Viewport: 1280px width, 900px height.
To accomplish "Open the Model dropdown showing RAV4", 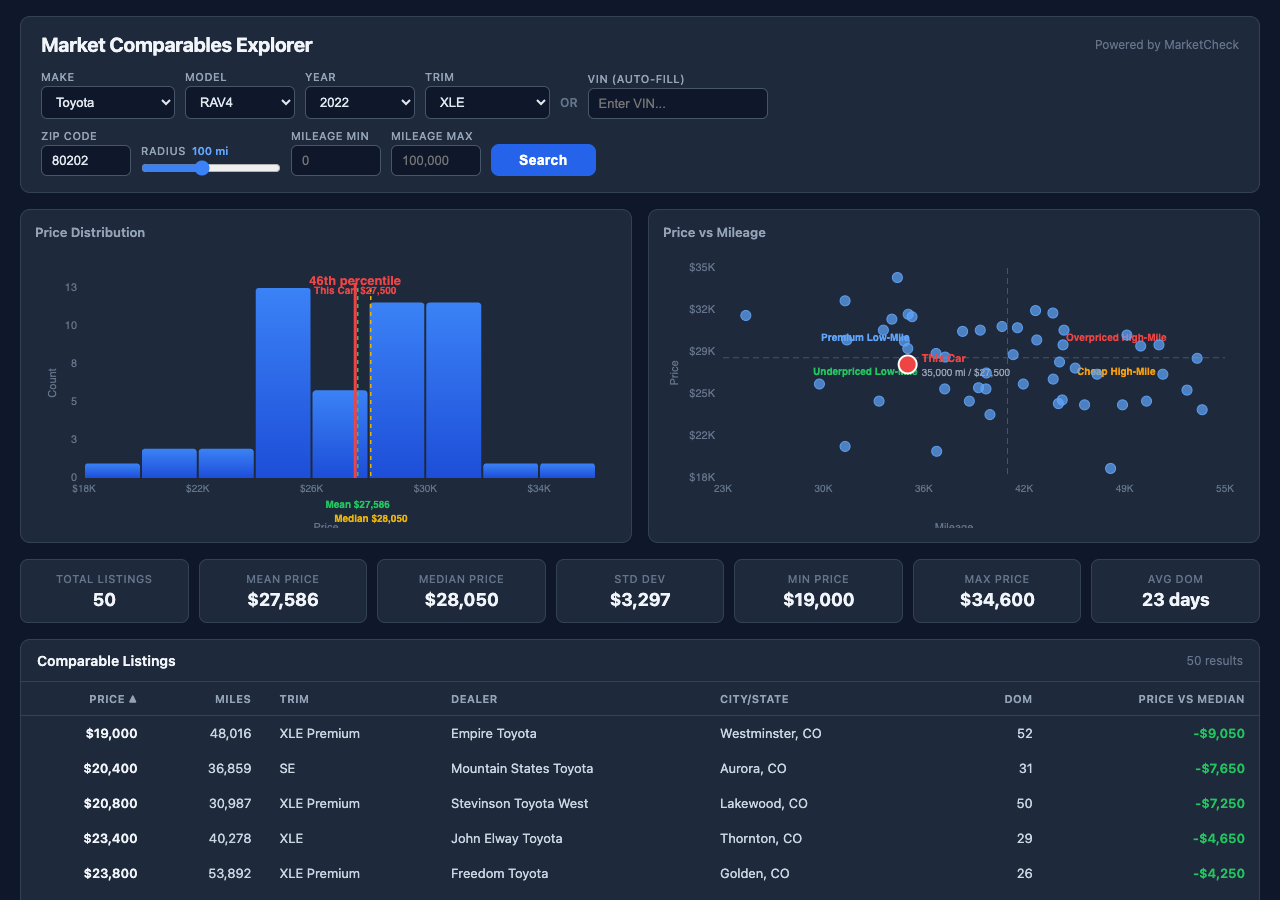I will [239, 102].
